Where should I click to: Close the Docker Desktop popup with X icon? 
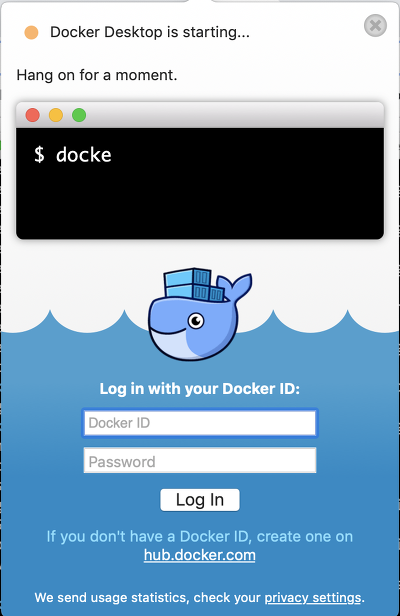375,26
